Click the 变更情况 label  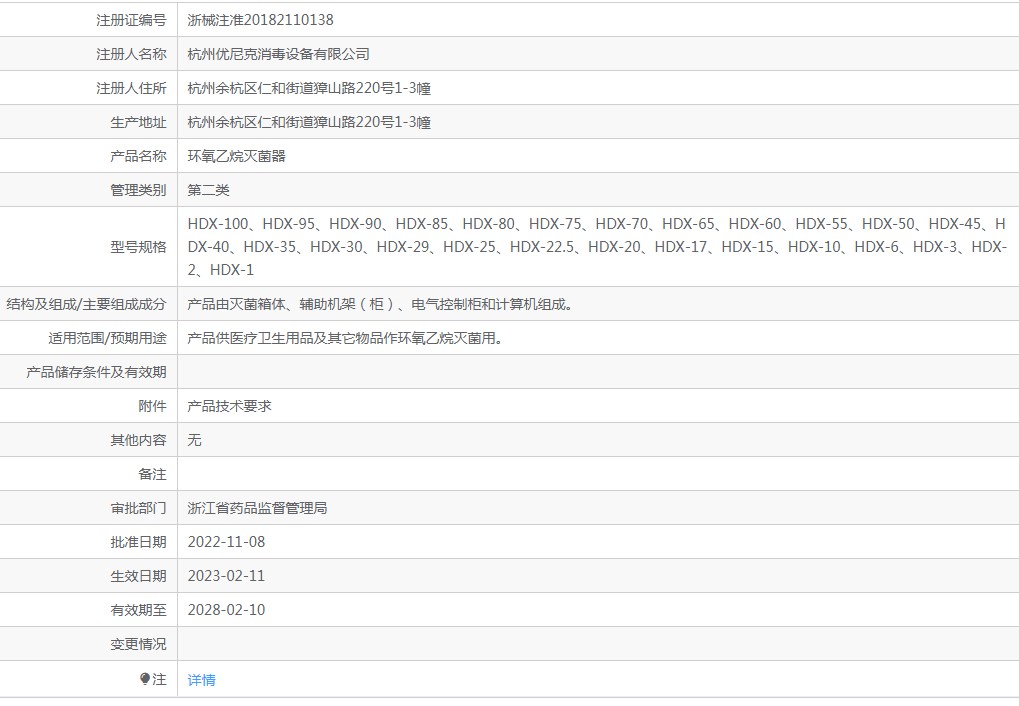click(x=138, y=644)
